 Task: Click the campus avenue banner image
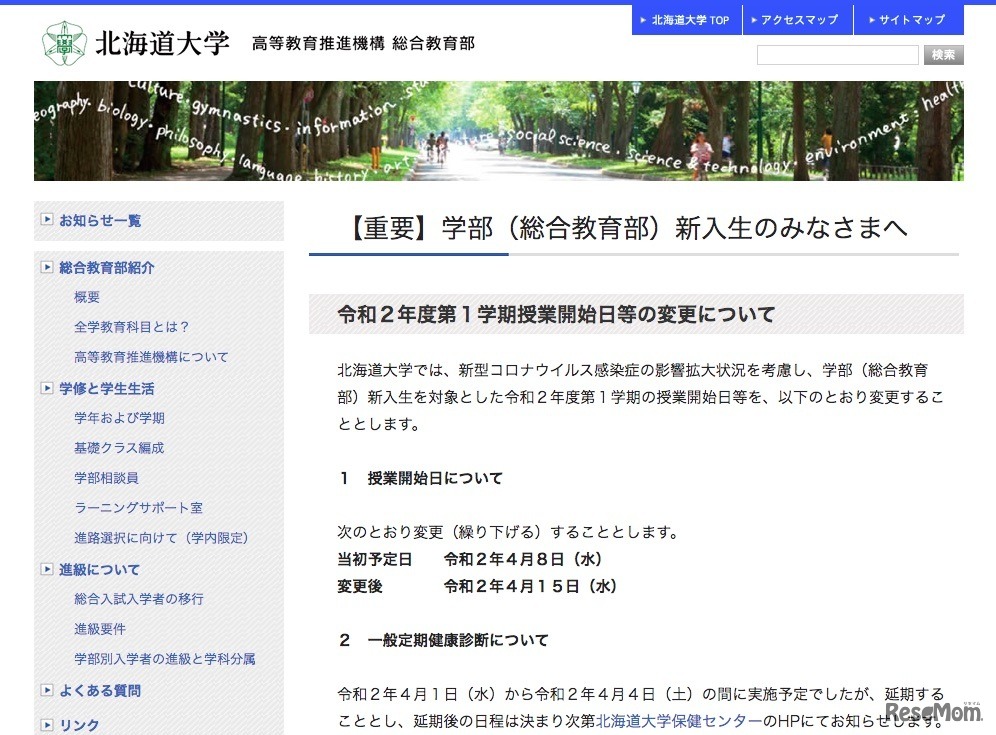[498, 130]
